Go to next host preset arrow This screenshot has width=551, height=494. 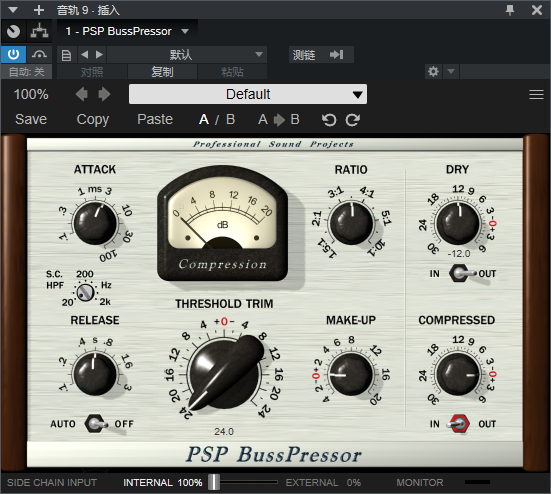click(x=99, y=54)
